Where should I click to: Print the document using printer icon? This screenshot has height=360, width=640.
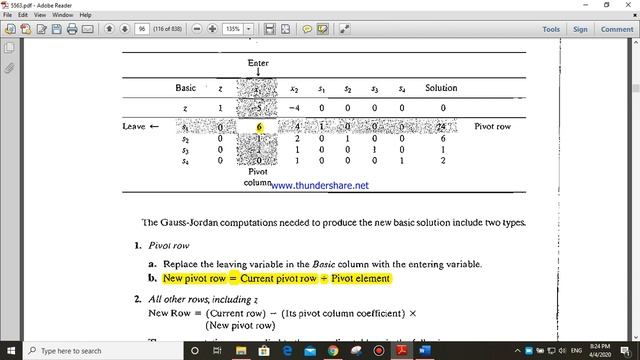[72, 29]
